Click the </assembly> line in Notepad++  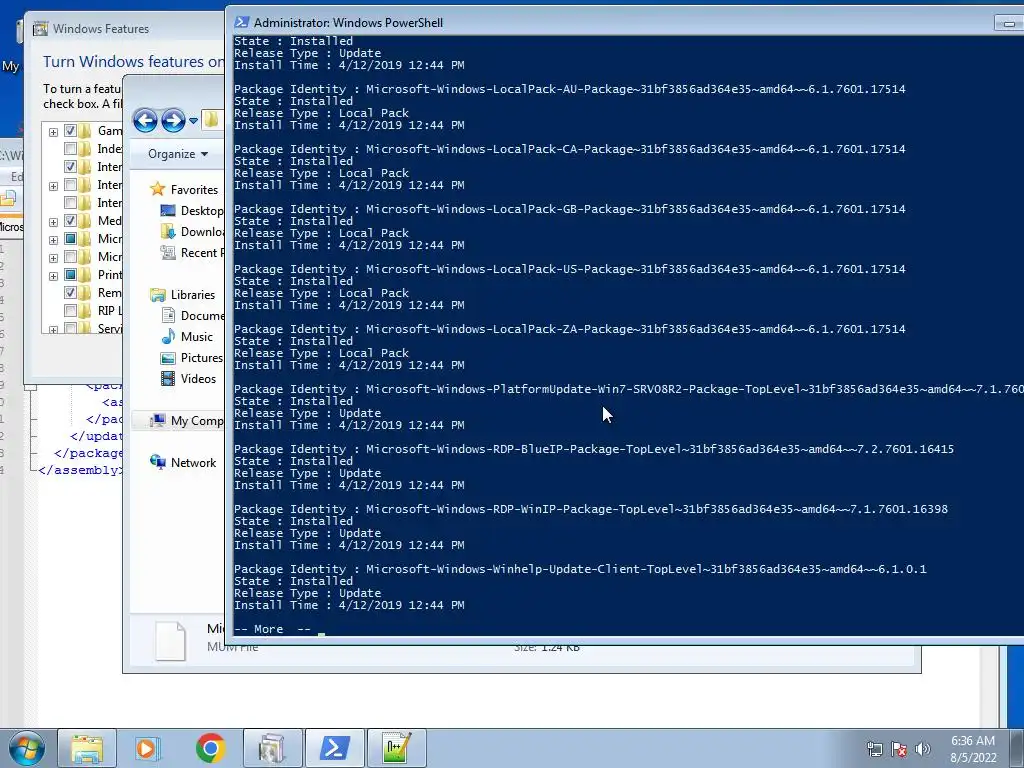coord(79,470)
